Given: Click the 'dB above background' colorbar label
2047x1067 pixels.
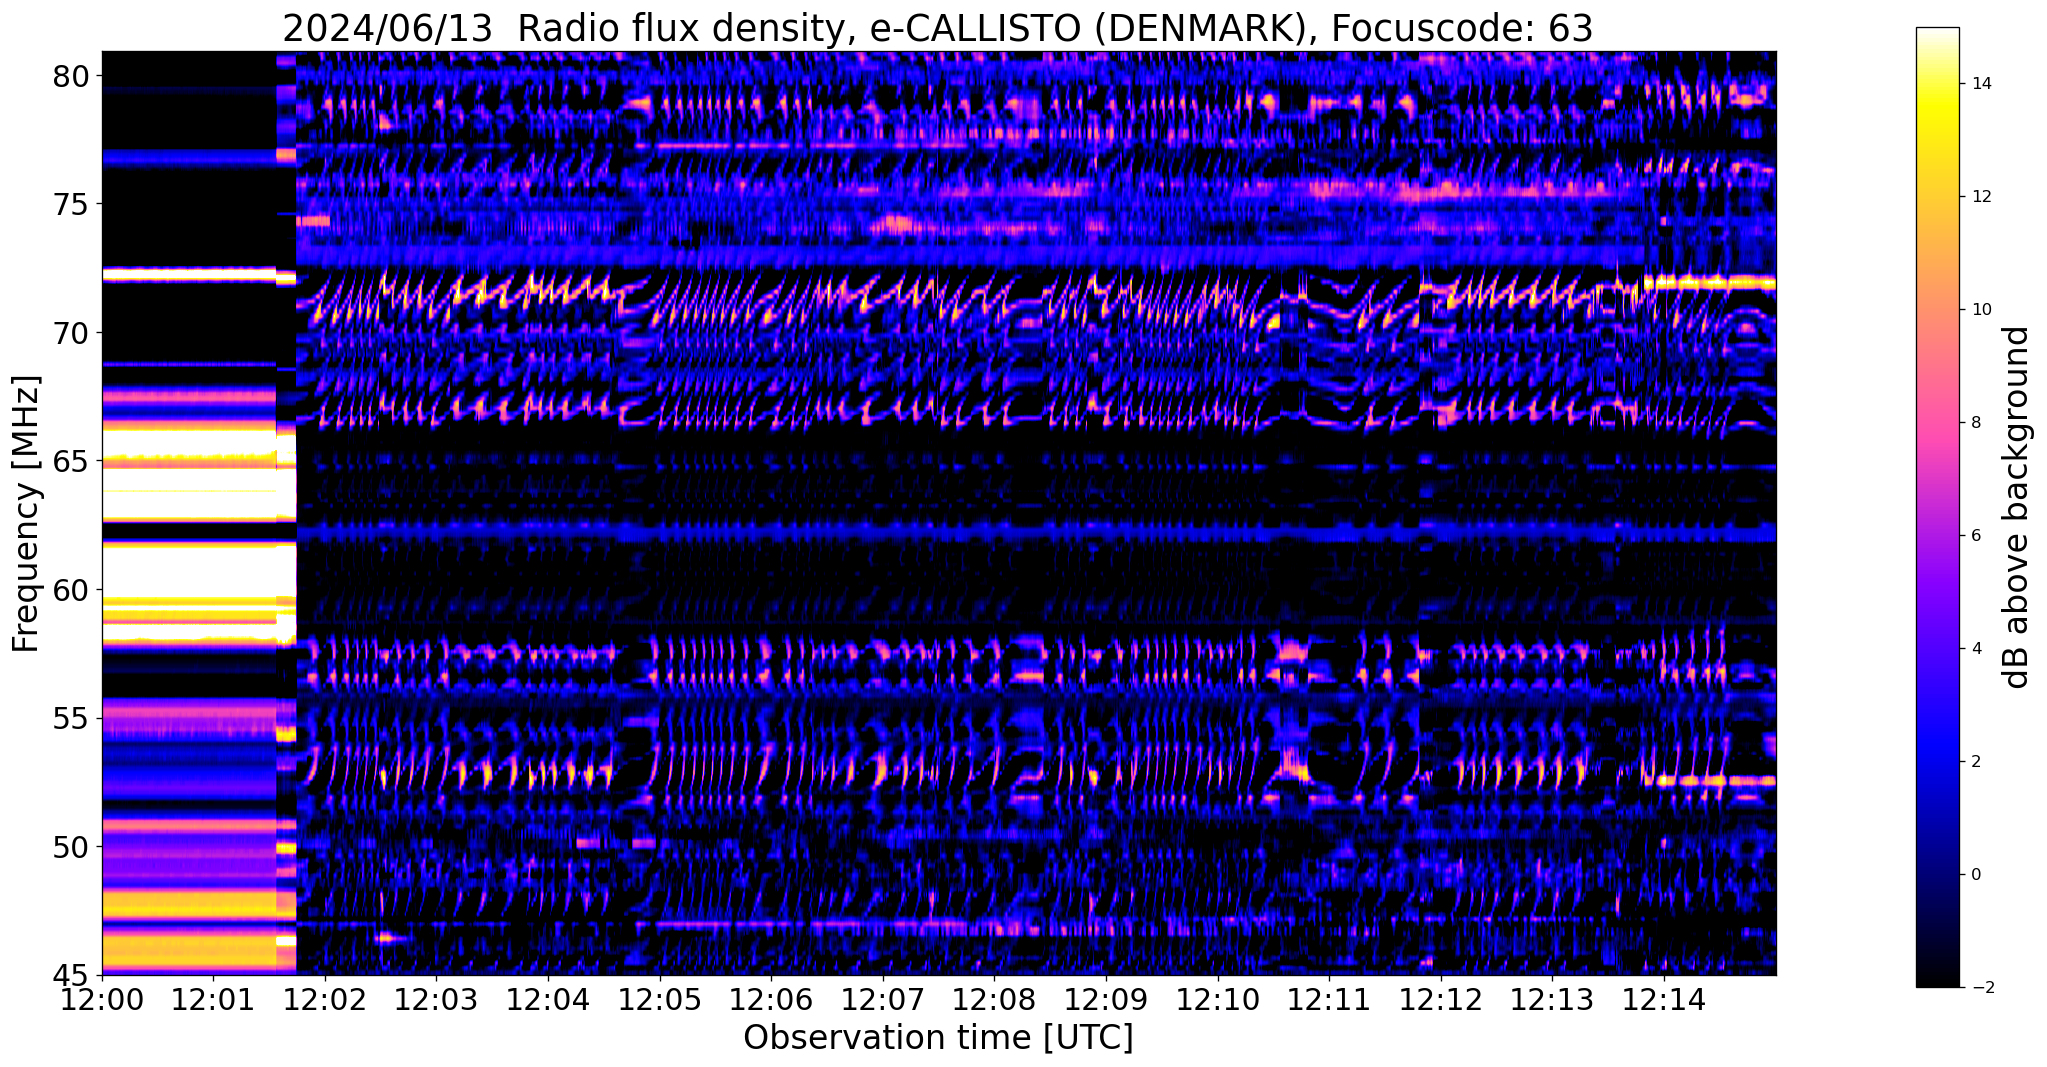Looking at the screenshot, I should [2017, 507].
